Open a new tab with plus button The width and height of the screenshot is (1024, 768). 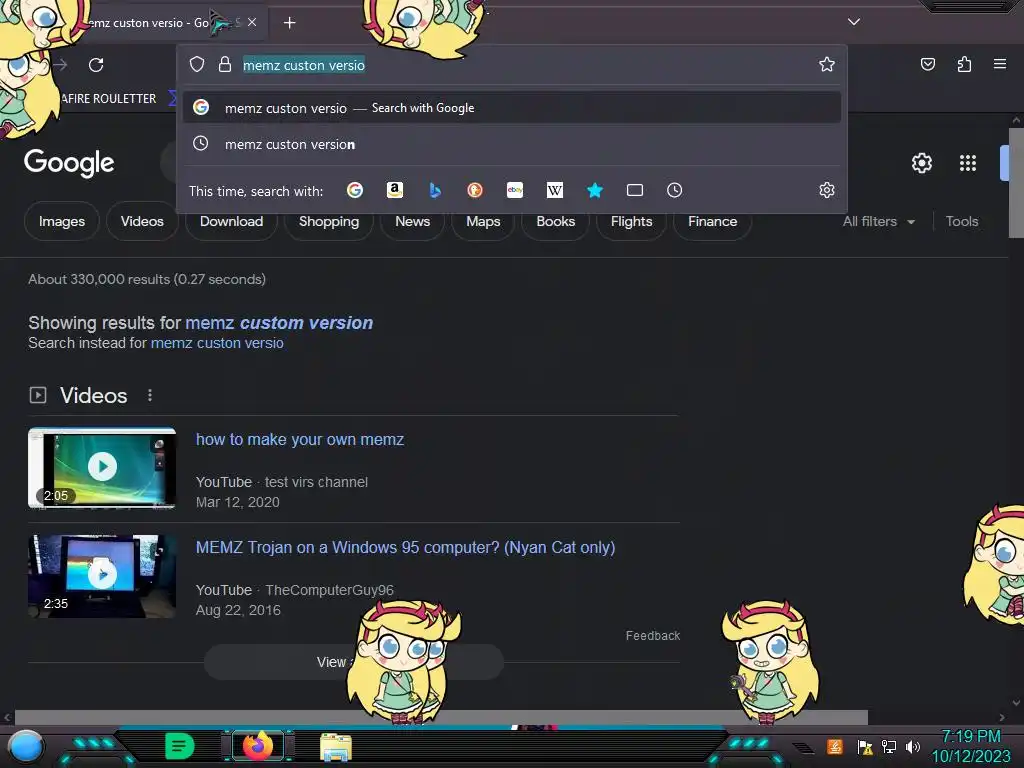pyautogui.click(x=289, y=23)
